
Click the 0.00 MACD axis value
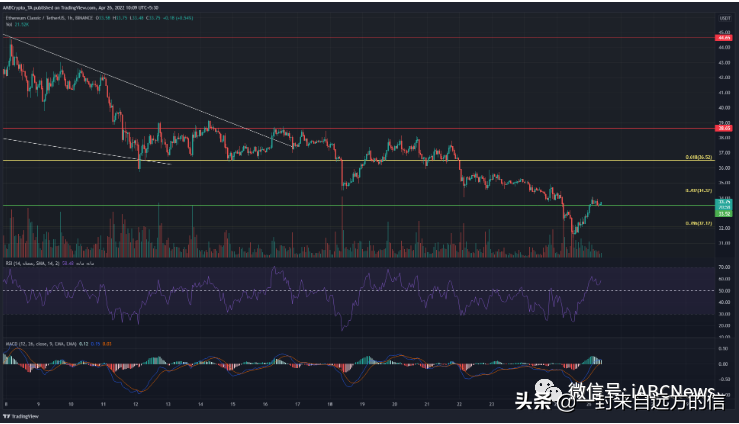(x=724, y=364)
